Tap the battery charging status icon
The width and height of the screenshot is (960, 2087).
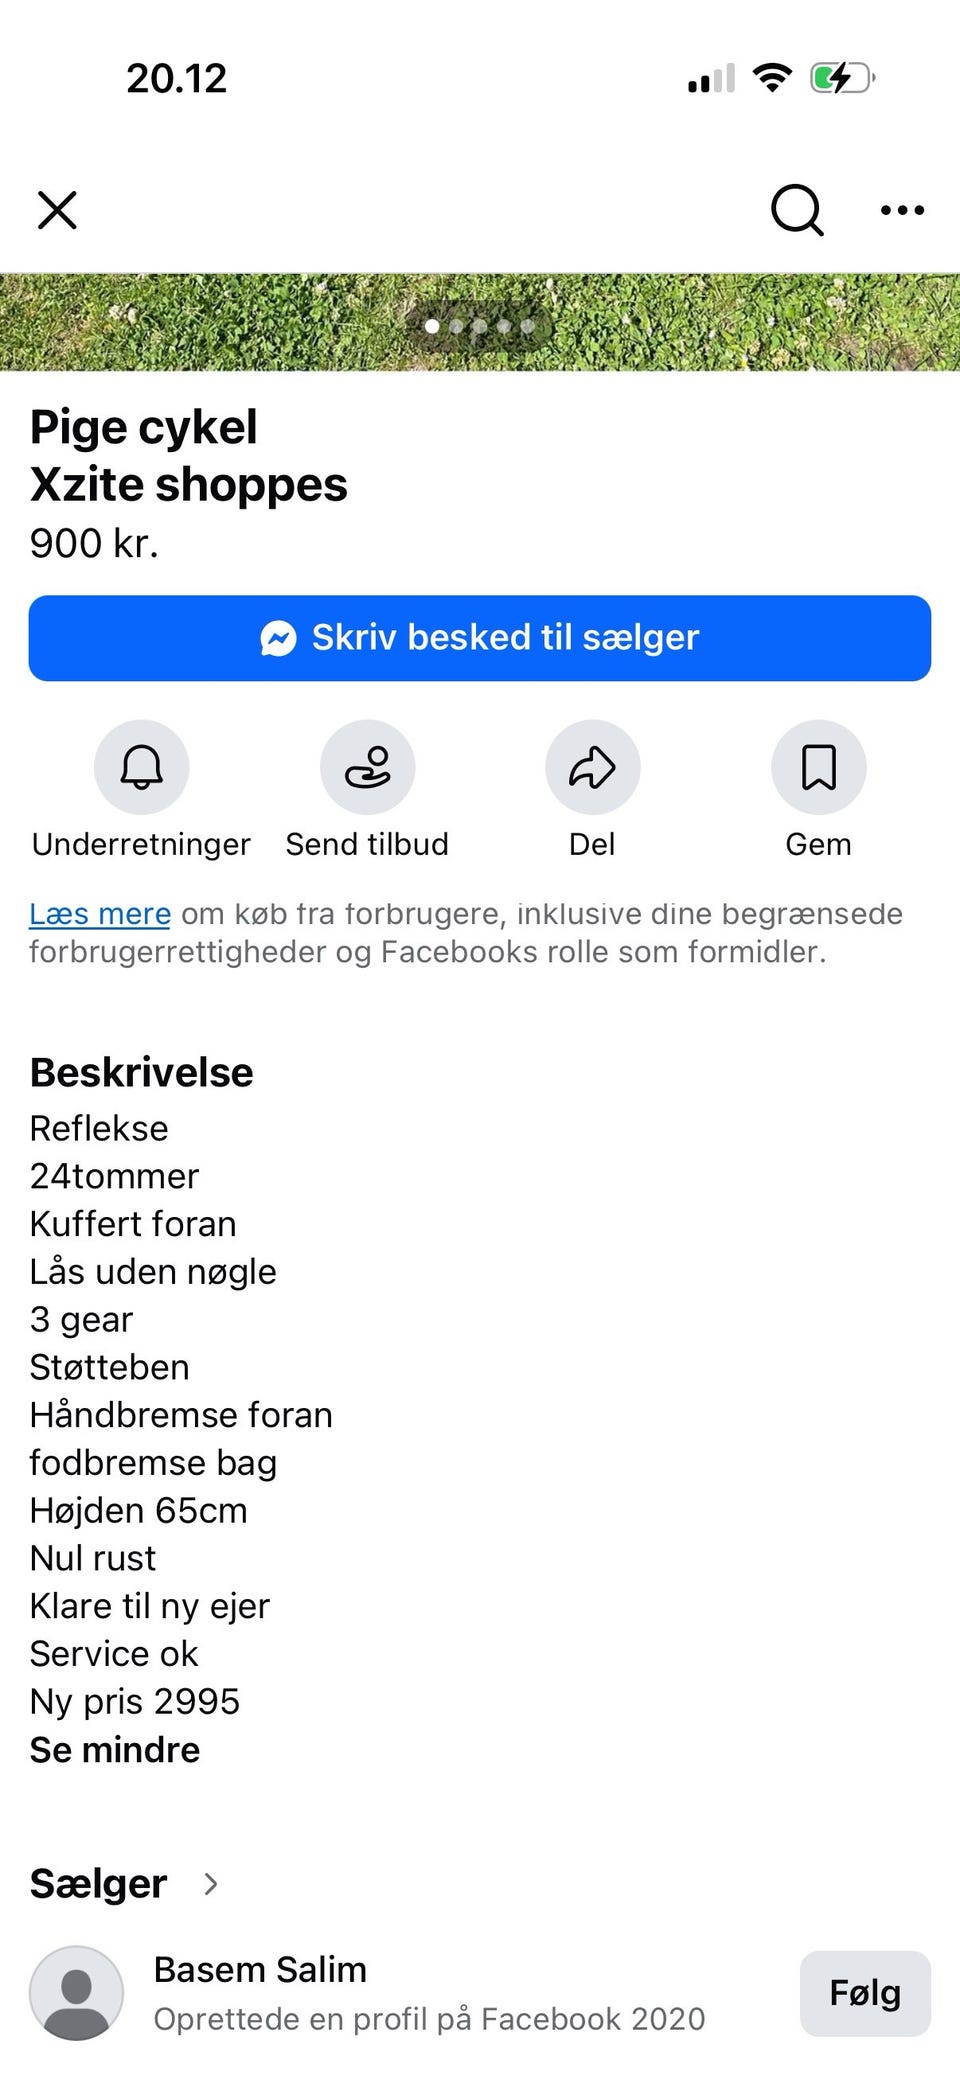point(842,78)
